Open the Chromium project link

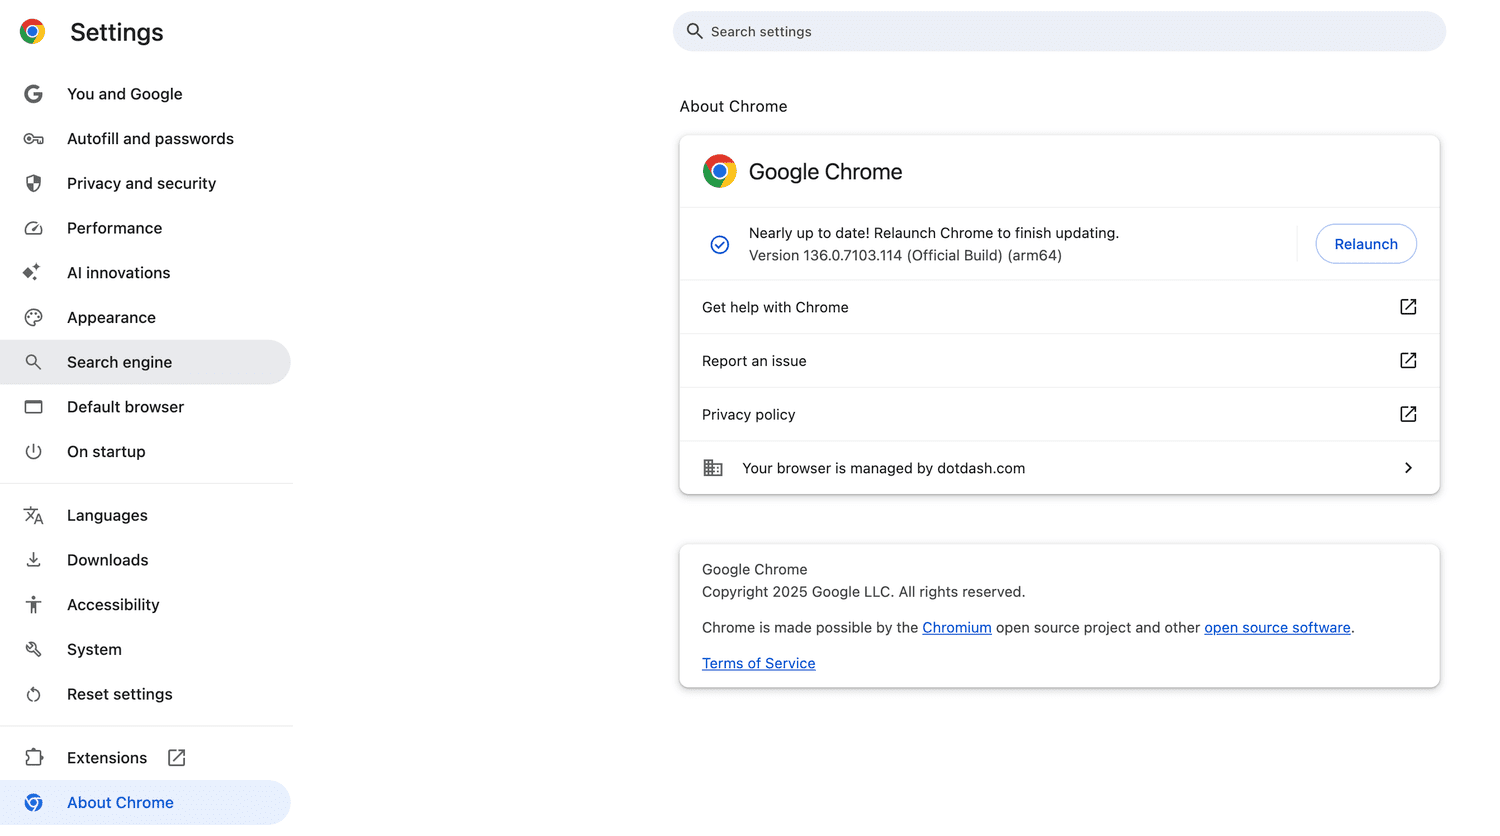(956, 628)
